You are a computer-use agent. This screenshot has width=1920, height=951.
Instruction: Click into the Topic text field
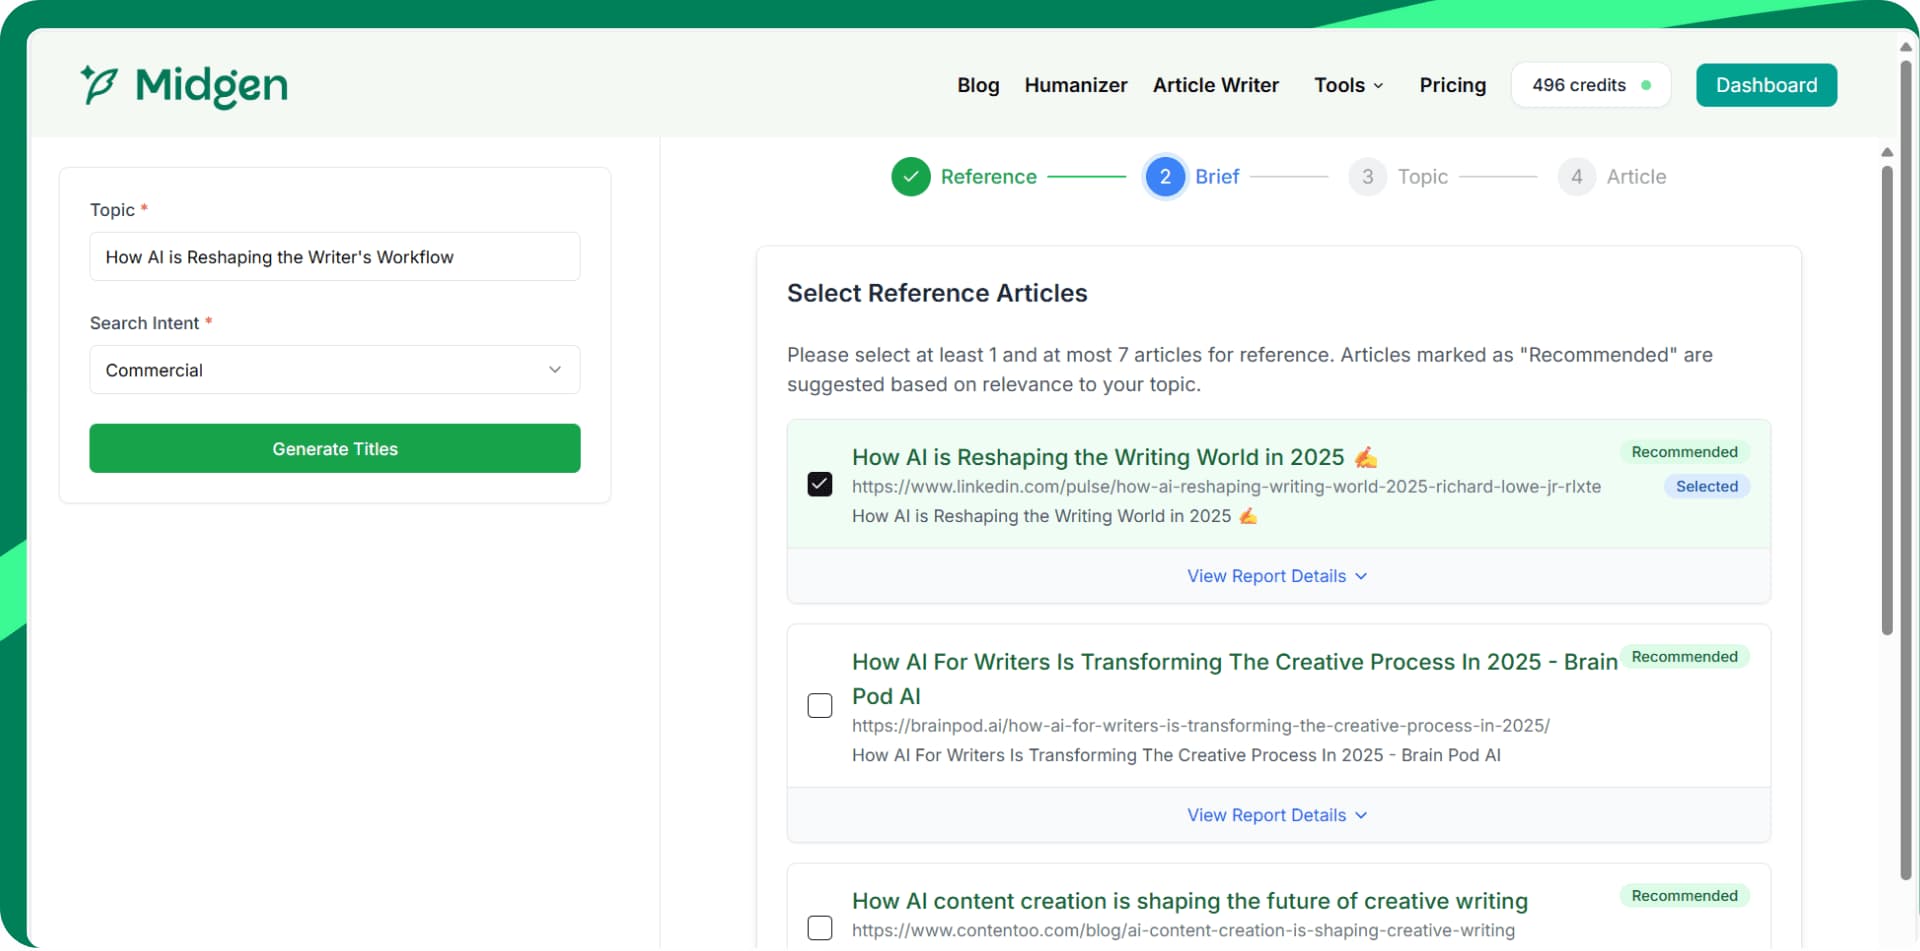click(334, 258)
